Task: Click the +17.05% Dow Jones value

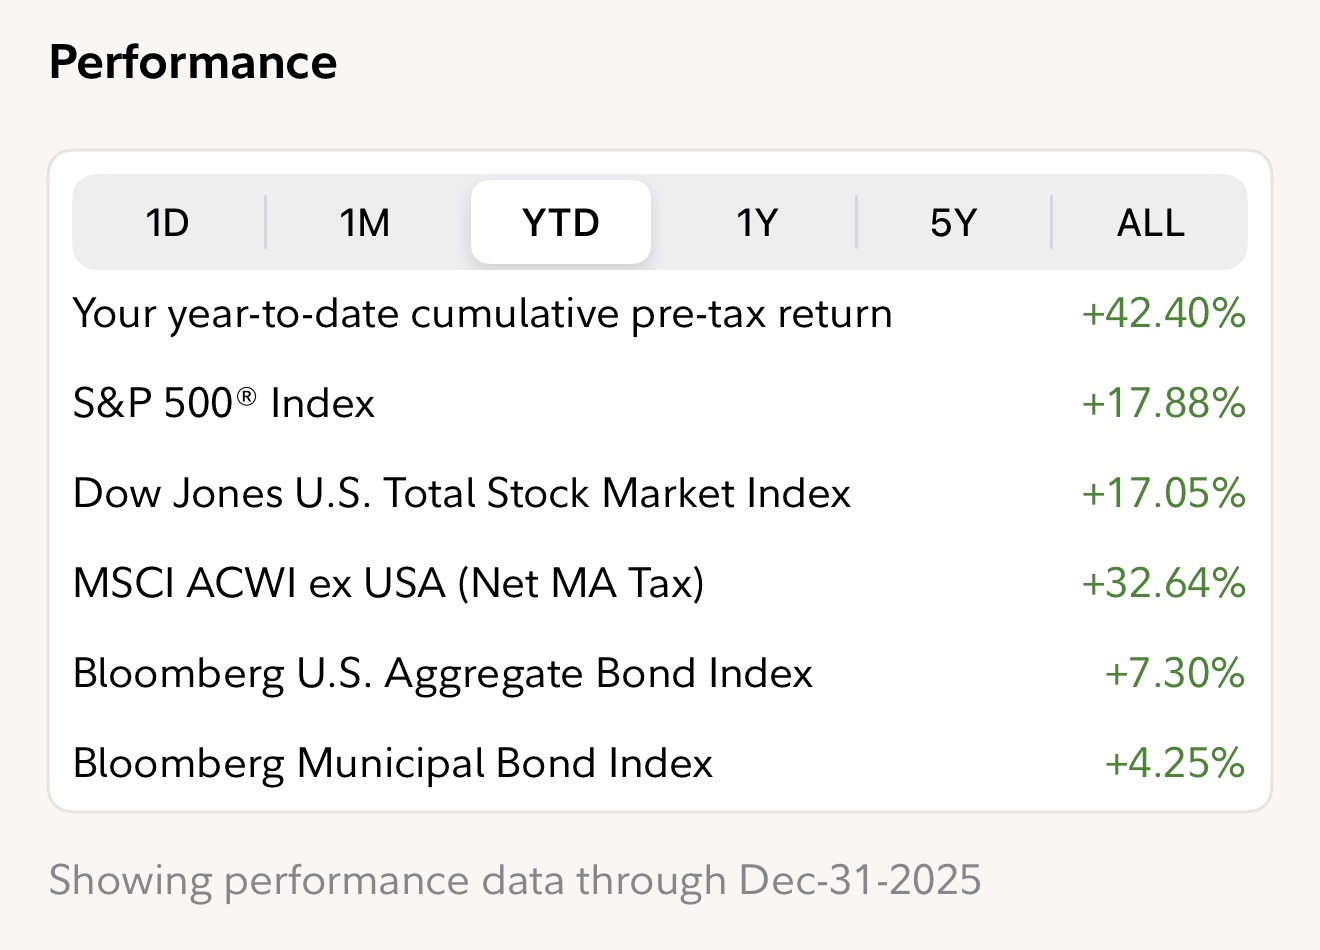Action: point(1163,494)
